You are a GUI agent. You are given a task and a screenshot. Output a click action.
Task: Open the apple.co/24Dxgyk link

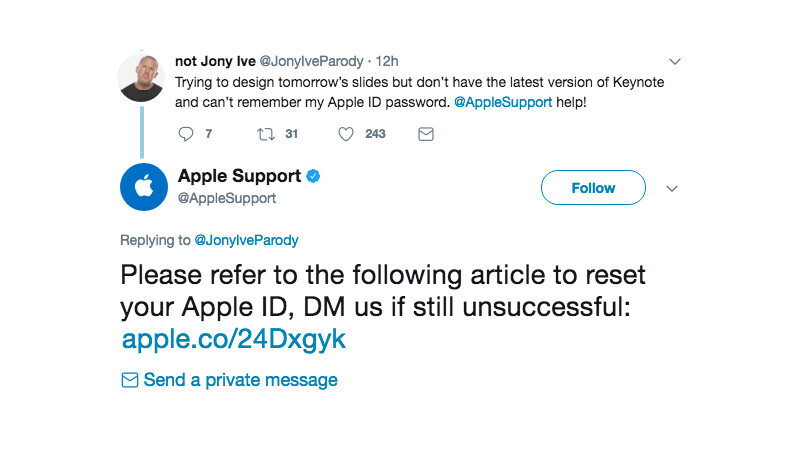(233, 338)
